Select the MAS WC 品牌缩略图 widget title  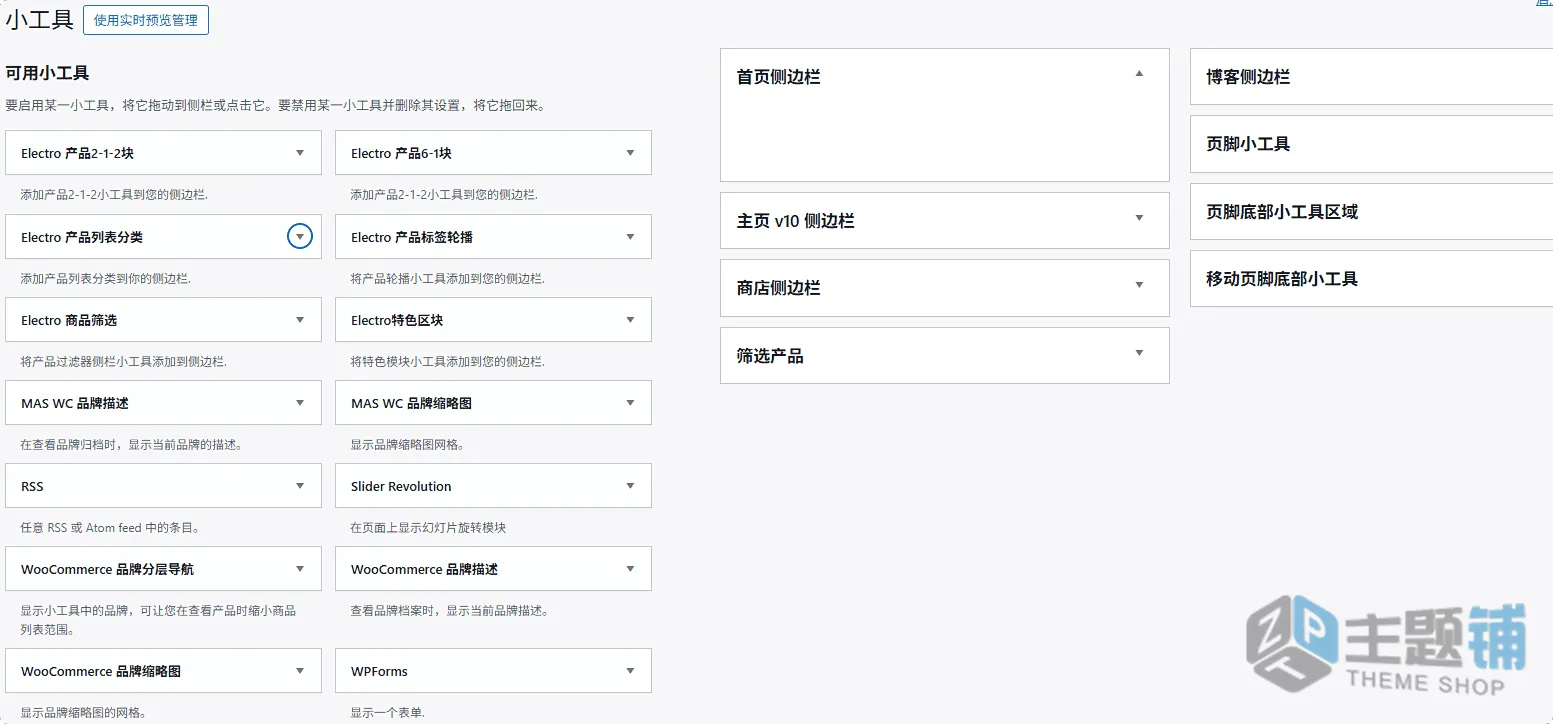[411, 403]
